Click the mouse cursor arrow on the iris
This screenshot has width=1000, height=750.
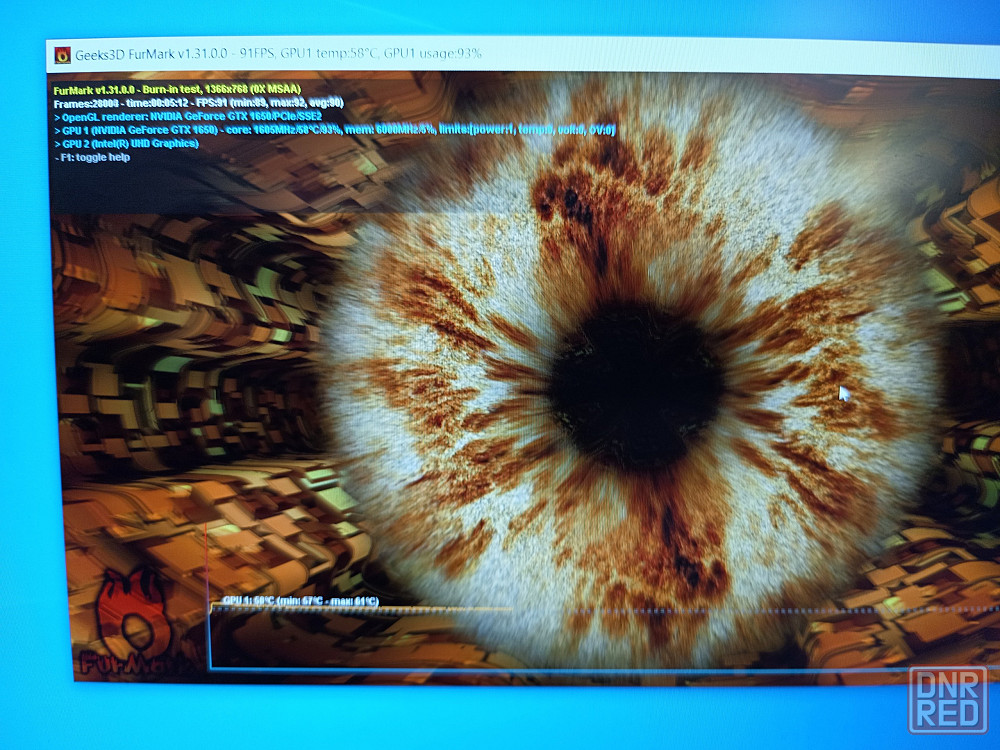[844, 393]
